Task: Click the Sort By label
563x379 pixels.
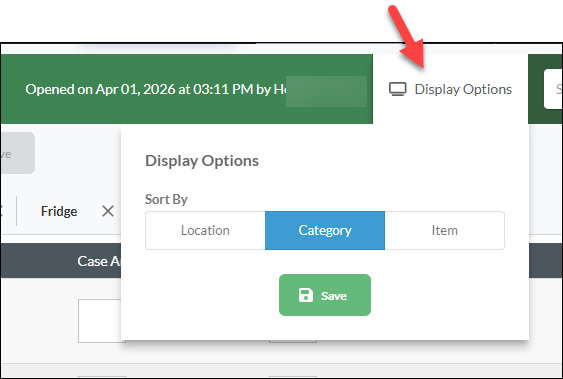Action: tap(166, 199)
